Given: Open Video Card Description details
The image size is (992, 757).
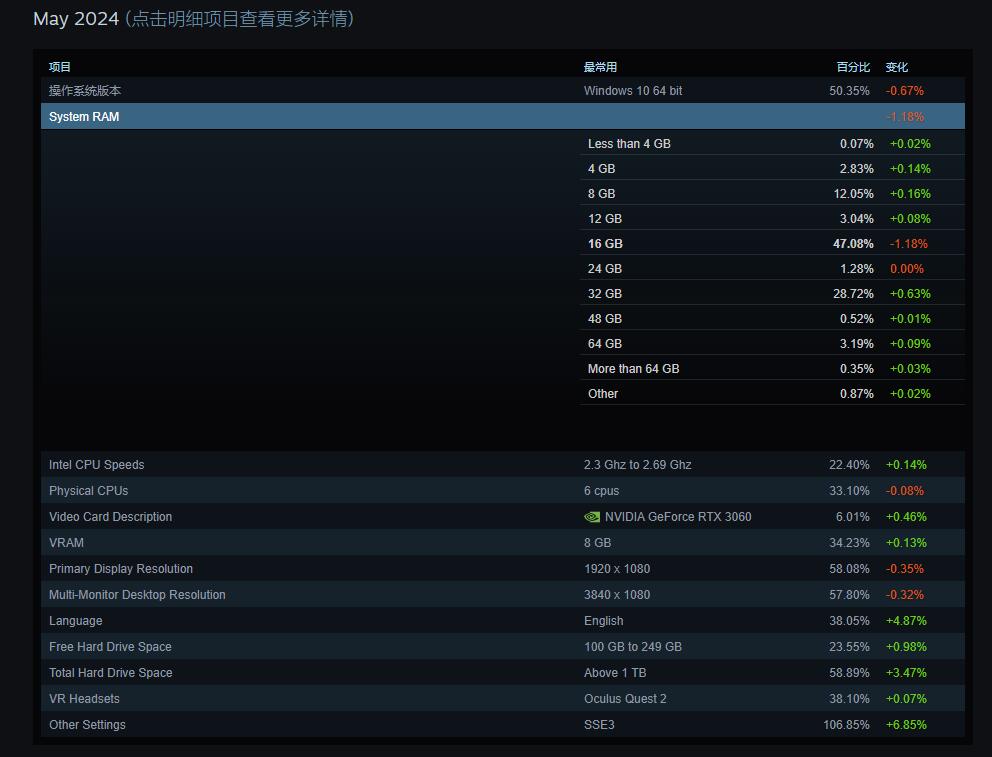Looking at the screenshot, I should pos(110,517).
